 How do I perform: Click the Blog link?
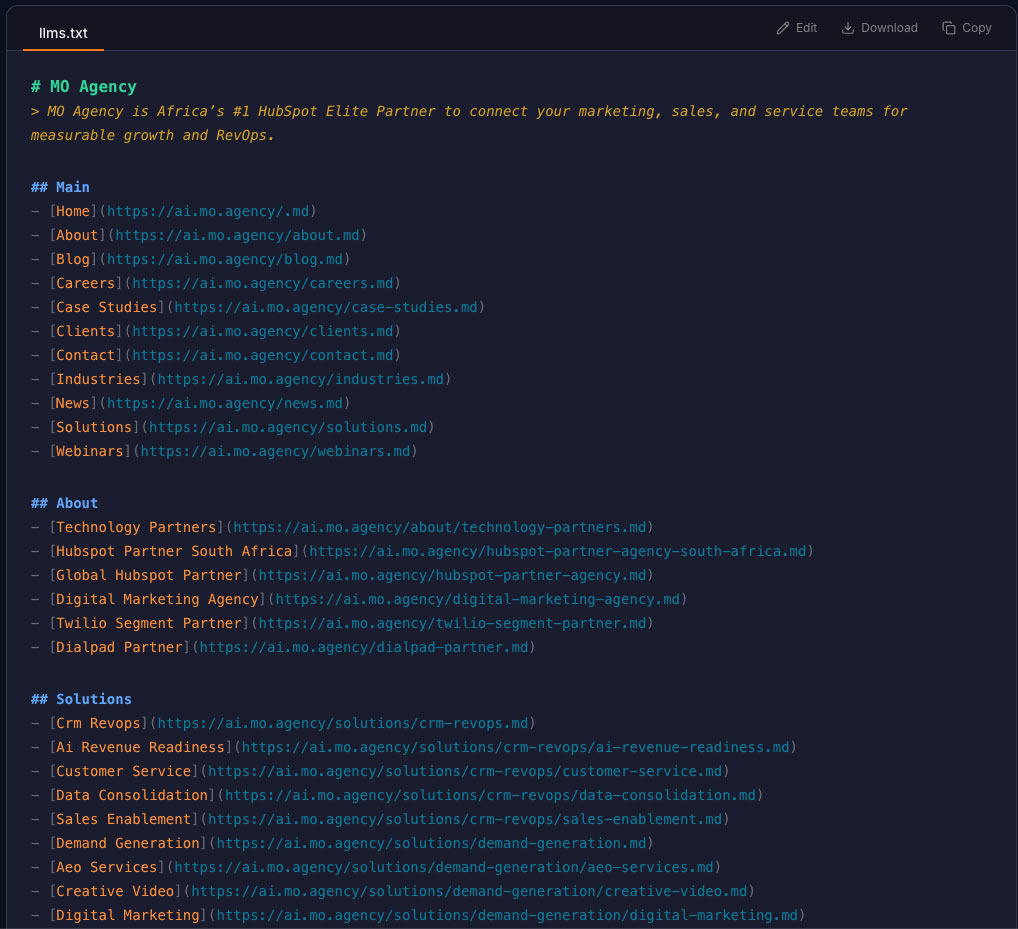pos(72,259)
